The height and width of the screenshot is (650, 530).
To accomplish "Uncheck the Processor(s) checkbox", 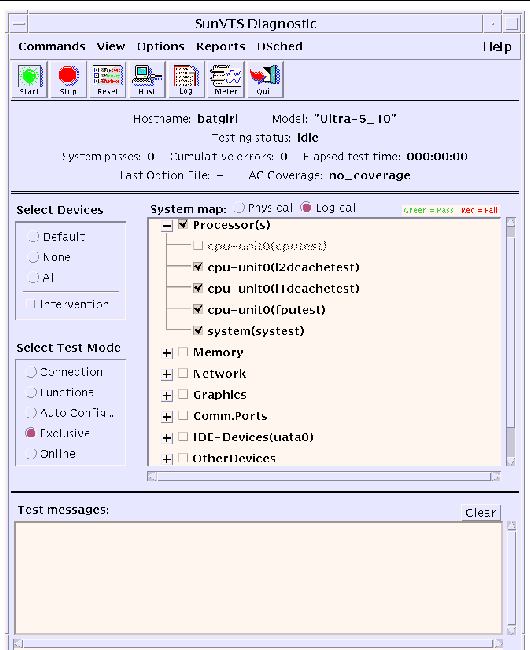I will tap(183, 225).
